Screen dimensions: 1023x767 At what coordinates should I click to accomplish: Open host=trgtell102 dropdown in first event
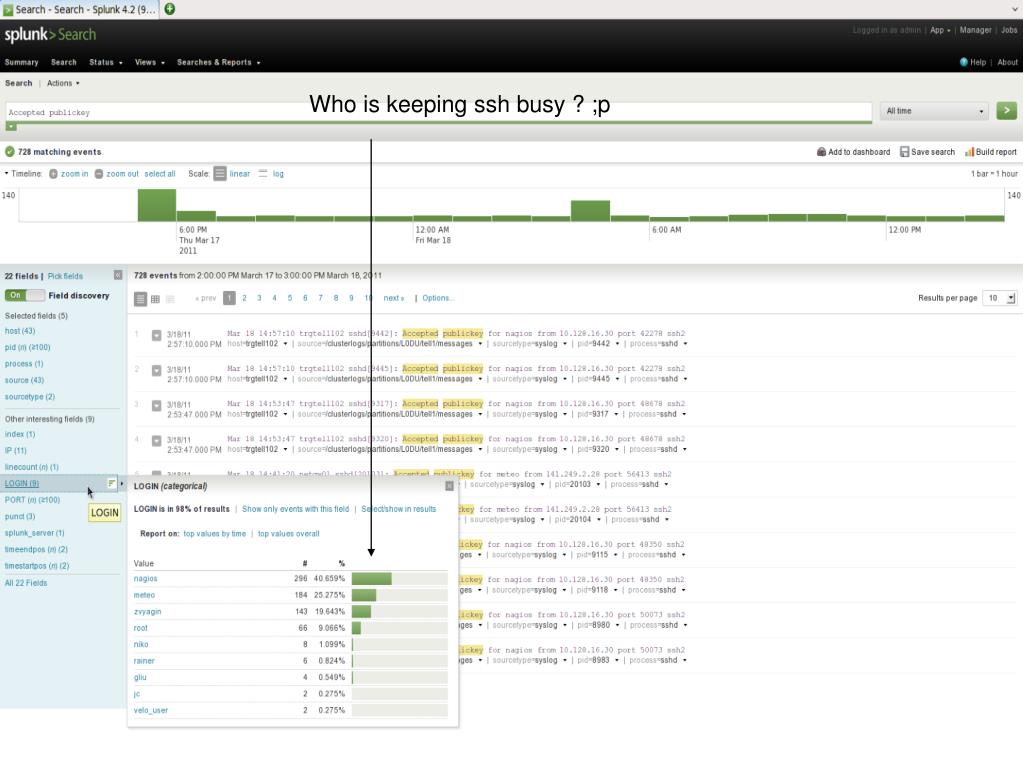[285, 344]
